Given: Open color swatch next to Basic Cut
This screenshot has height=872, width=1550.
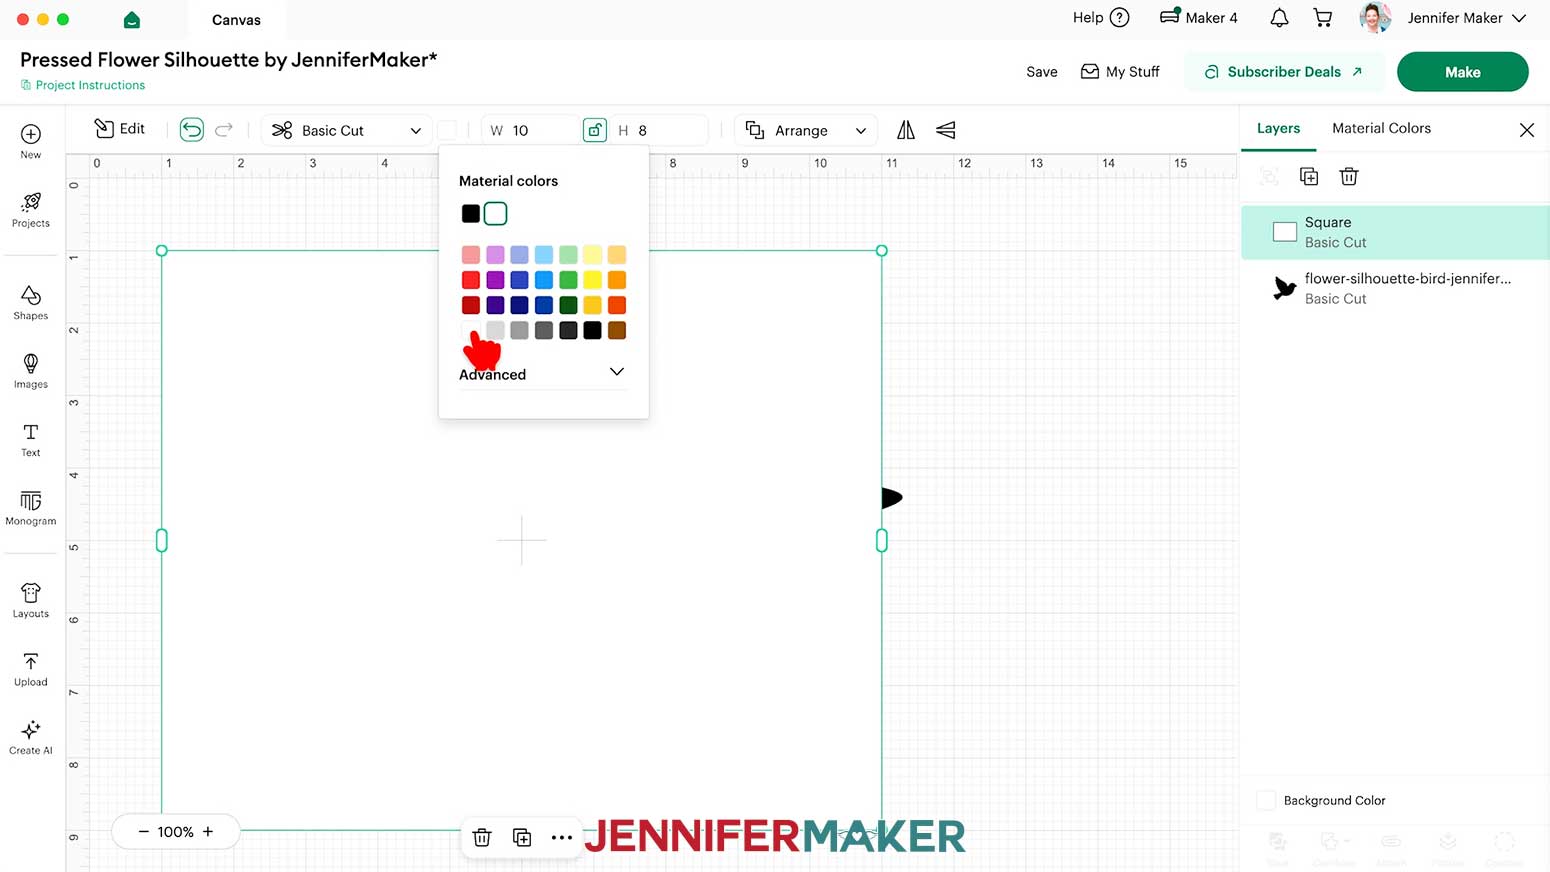Looking at the screenshot, I should pos(448,130).
